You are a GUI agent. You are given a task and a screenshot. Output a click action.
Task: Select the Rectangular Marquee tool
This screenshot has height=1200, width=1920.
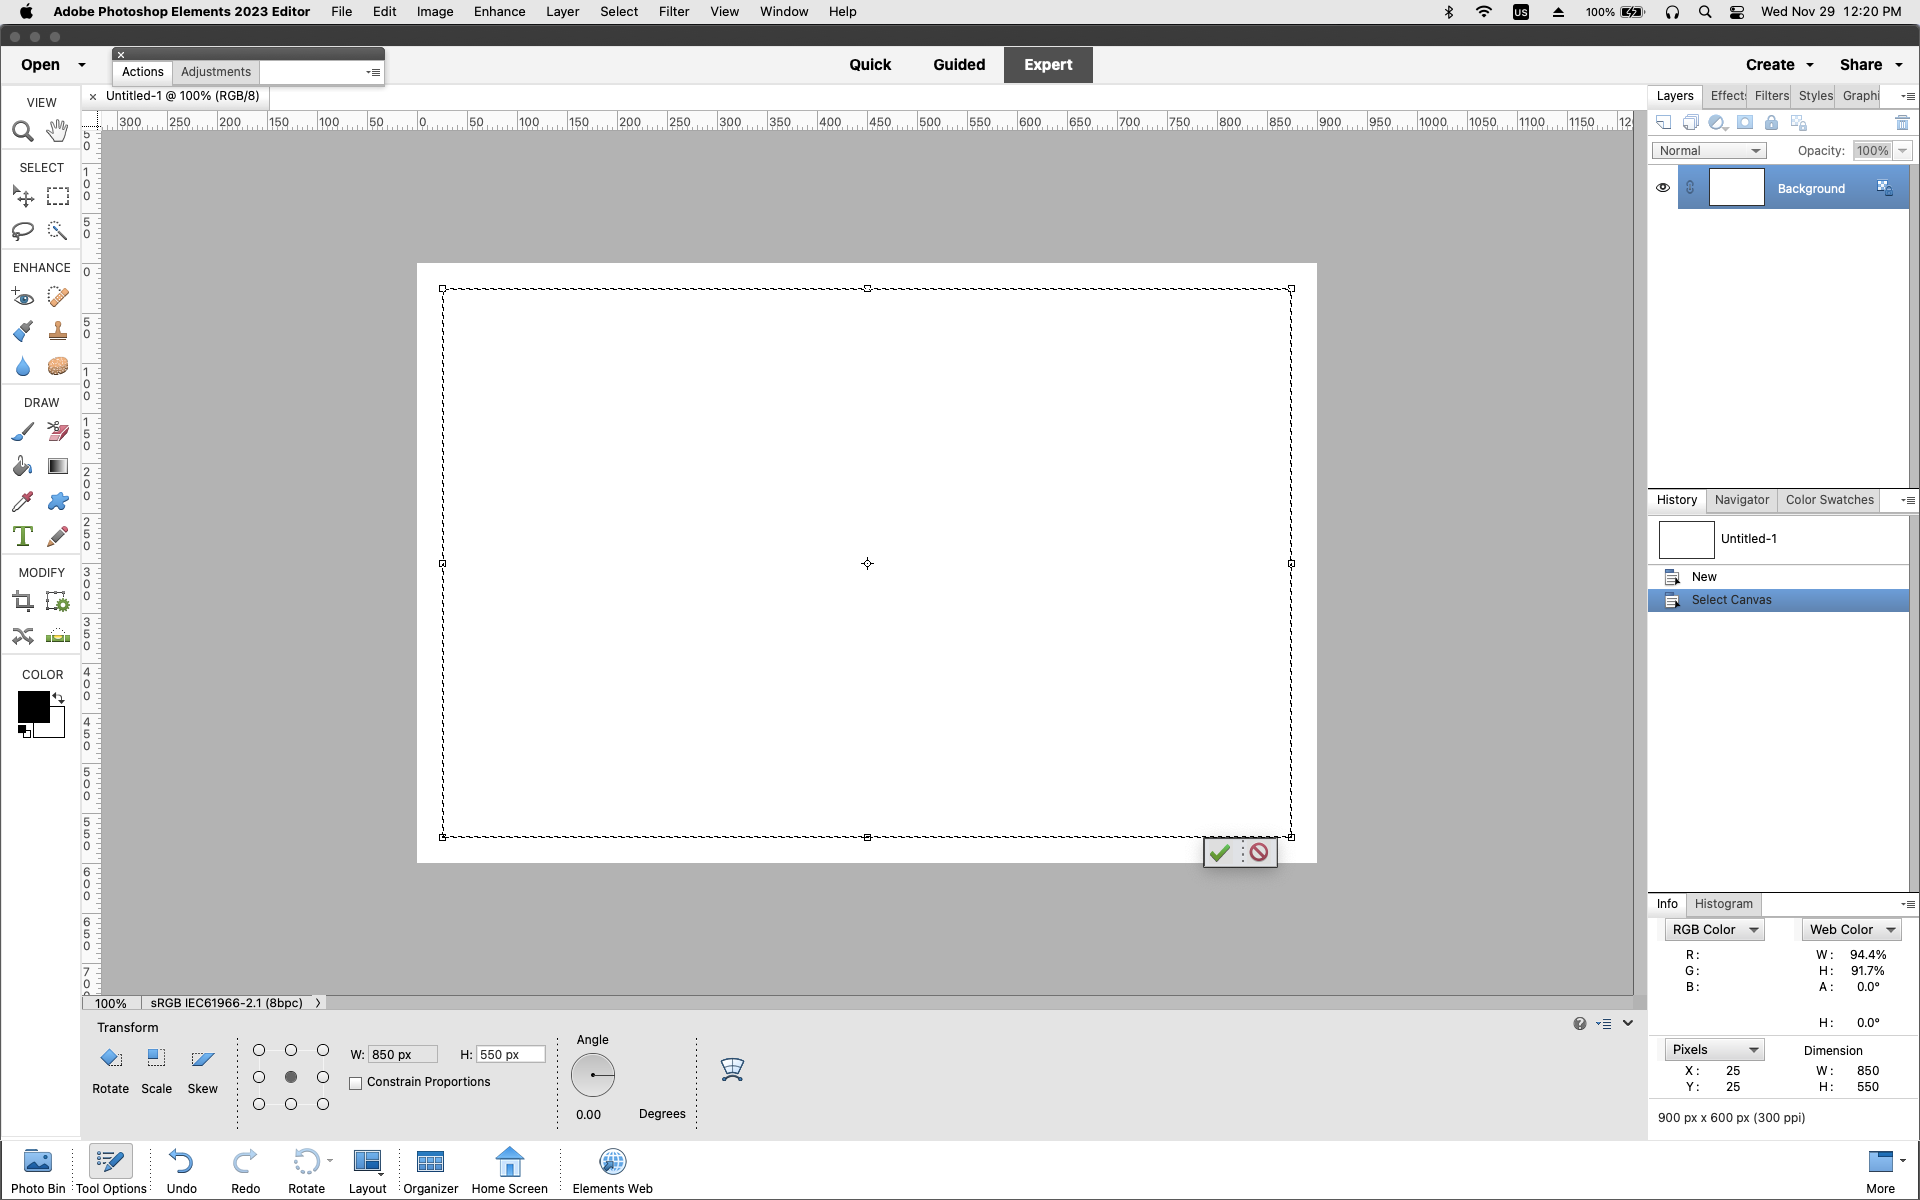pos(57,196)
